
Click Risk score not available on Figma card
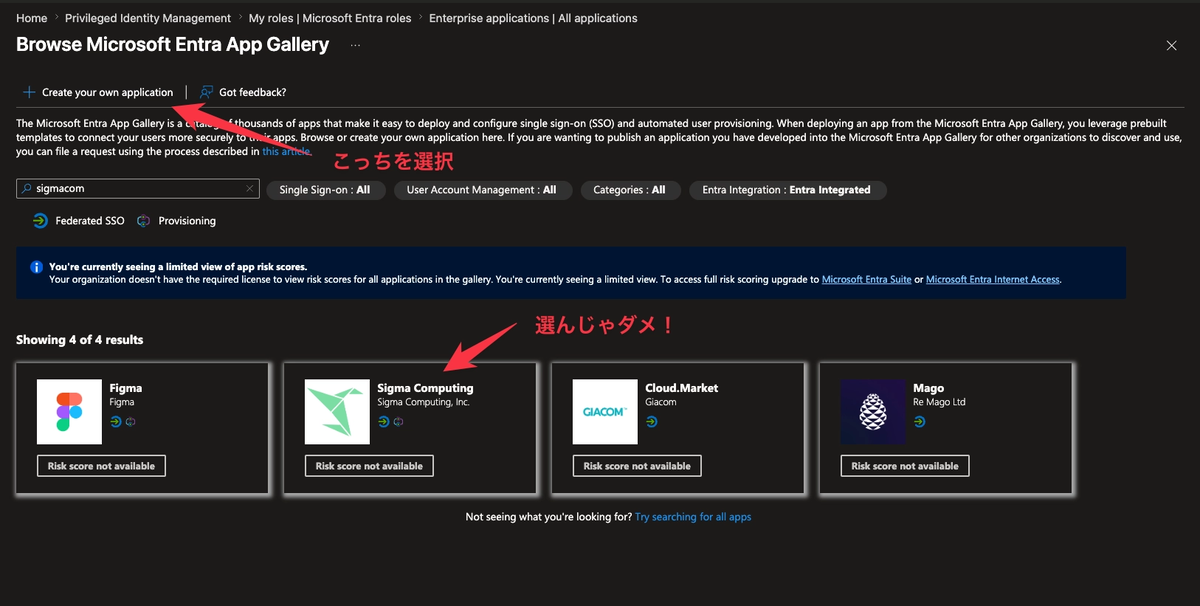tap(101, 466)
